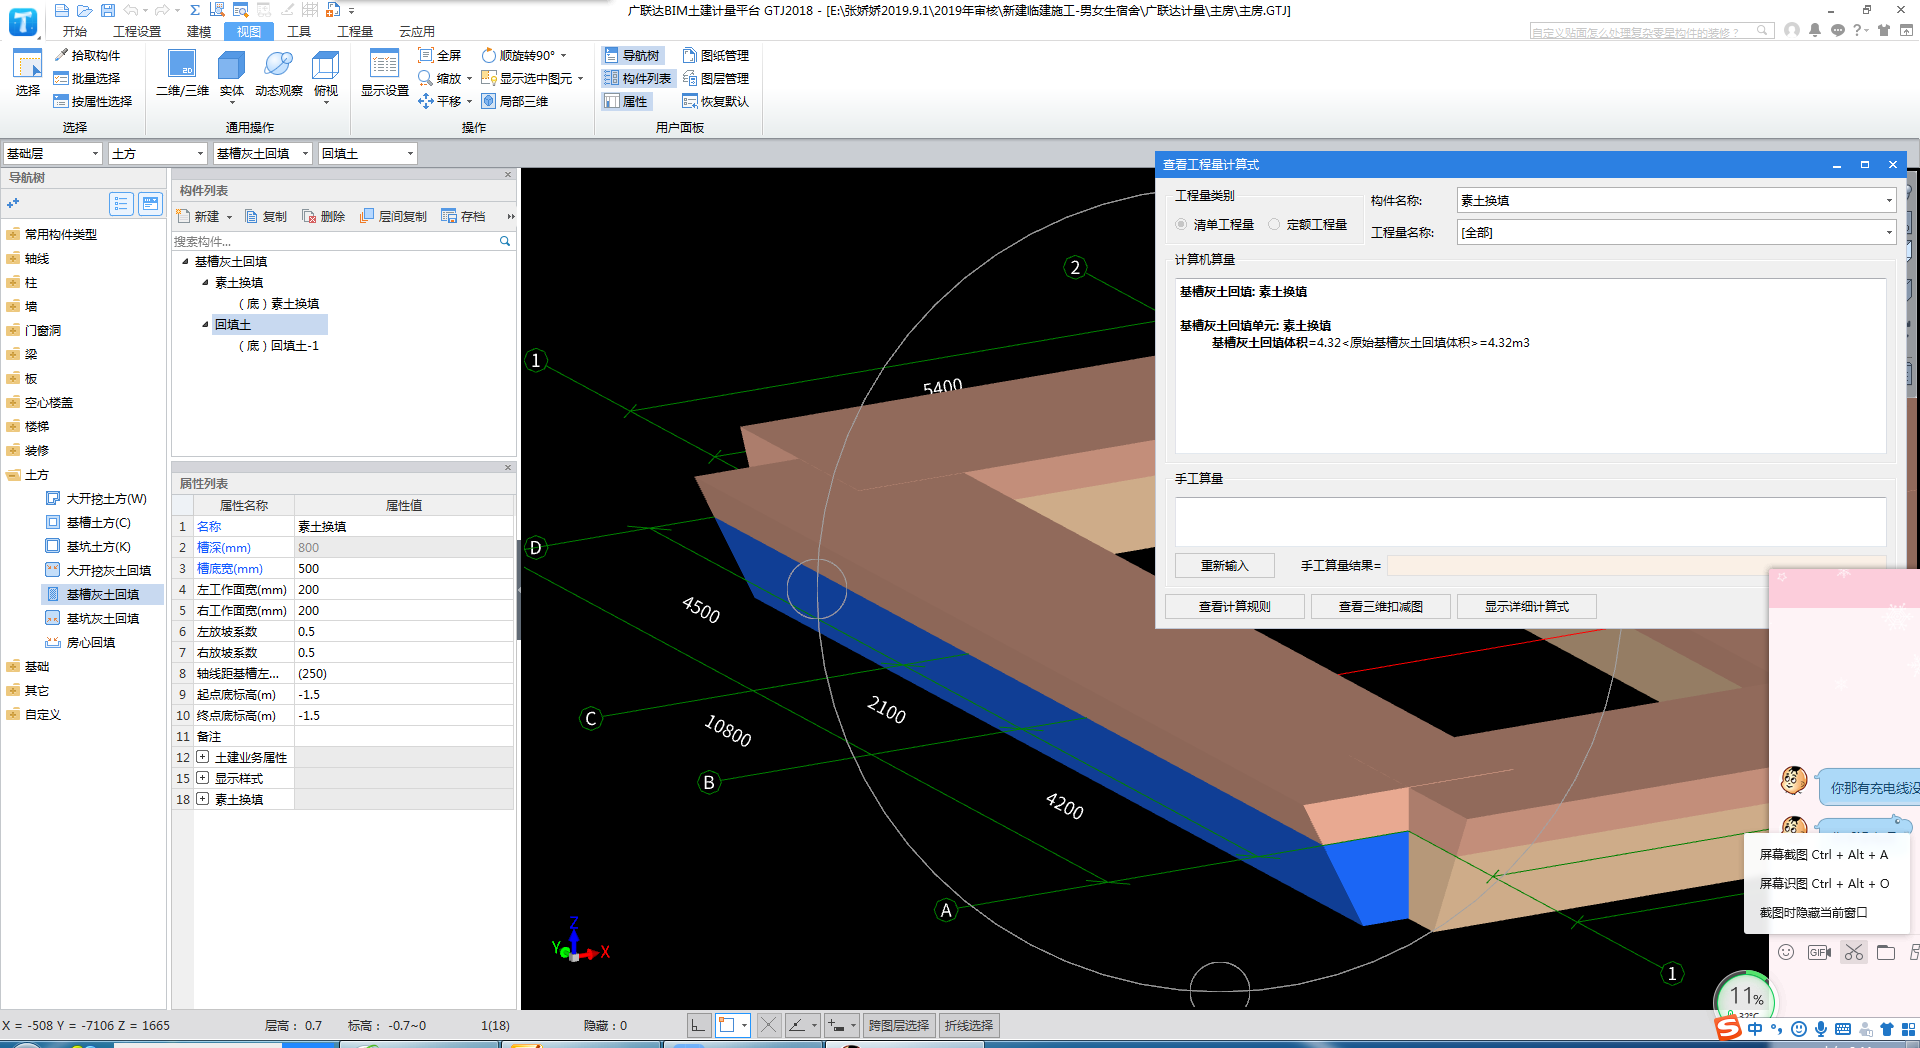Click the orthogonal mode icon in status bar
The height and width of the screenshot is (1048, 1920).
click(698, 1025)
